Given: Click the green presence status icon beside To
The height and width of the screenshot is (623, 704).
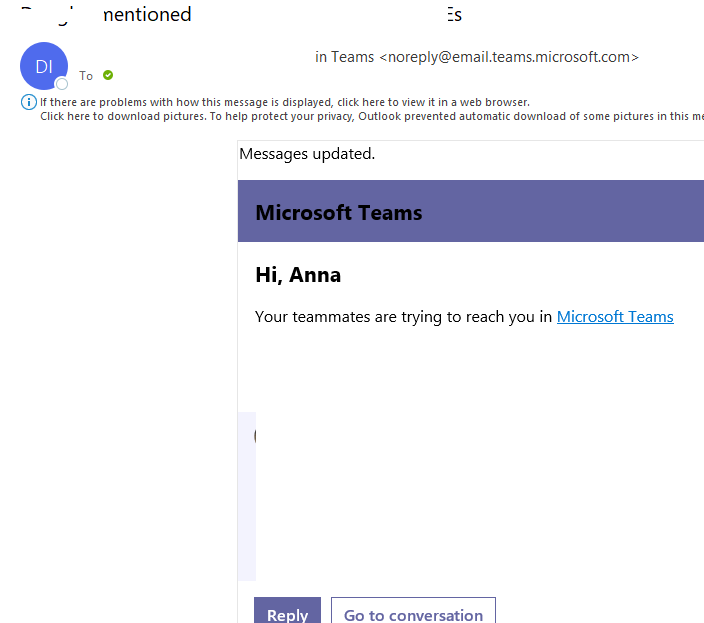Looking at the screenshot, I should (108, 75).
